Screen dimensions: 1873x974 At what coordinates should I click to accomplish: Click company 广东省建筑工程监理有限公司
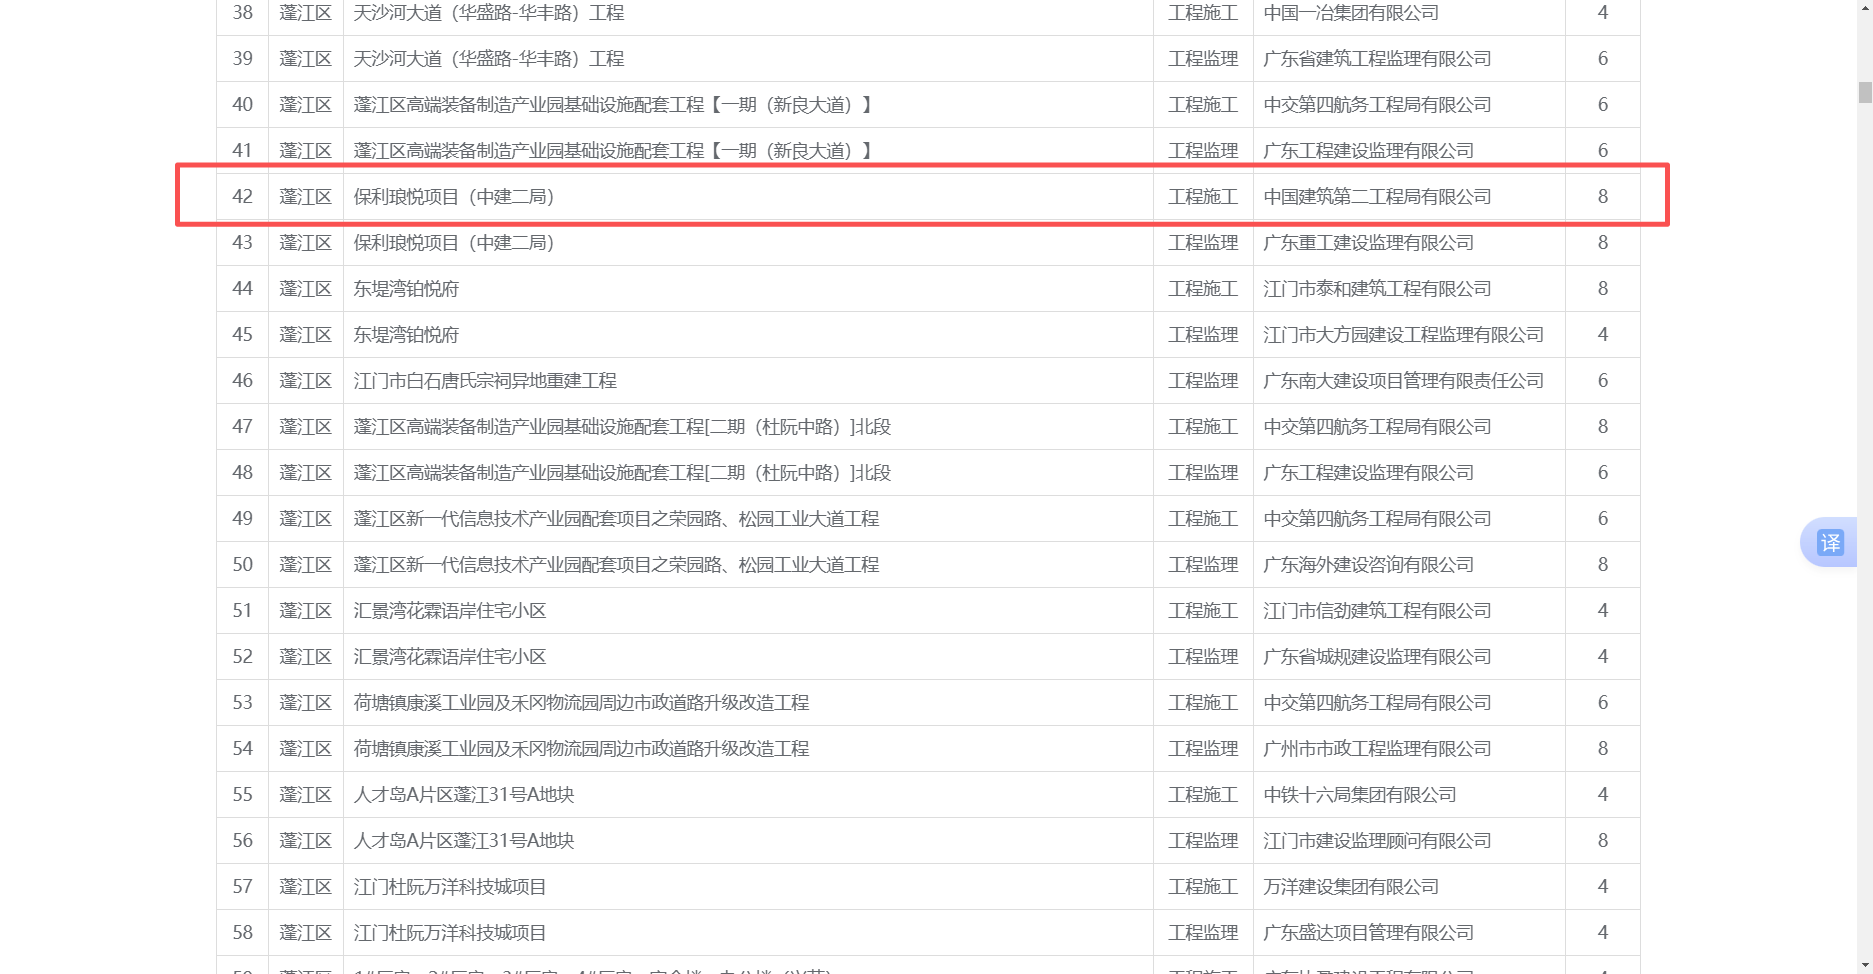[1377, 59]
